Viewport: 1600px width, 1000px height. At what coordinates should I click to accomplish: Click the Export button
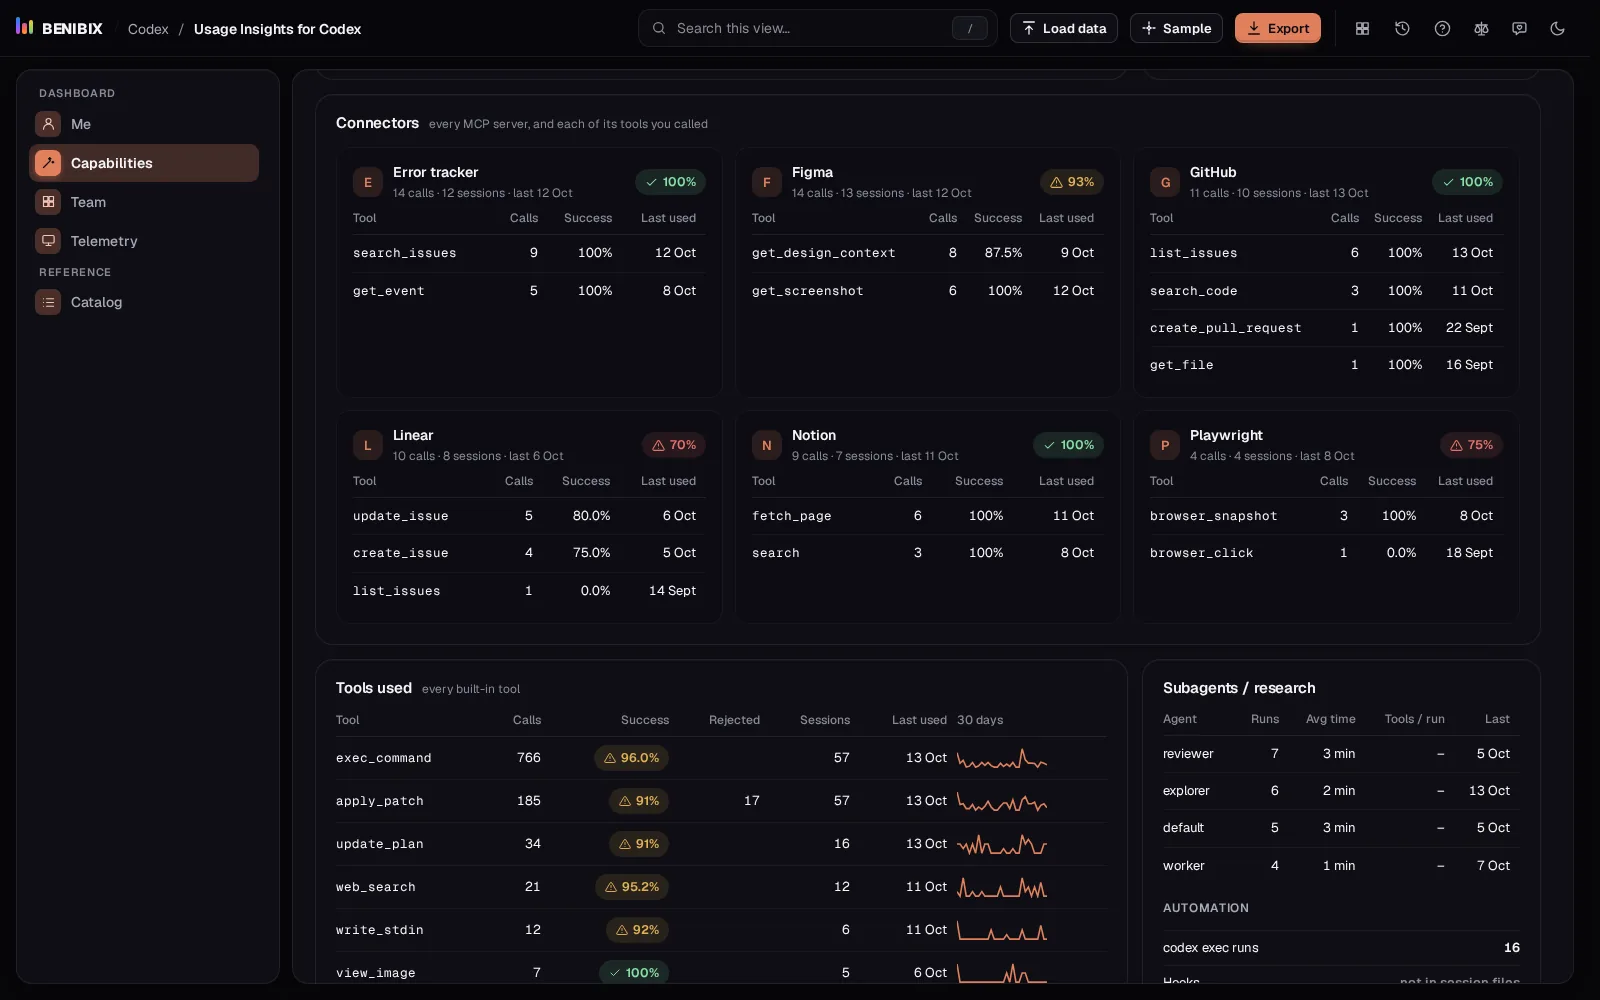point(1277,28)
